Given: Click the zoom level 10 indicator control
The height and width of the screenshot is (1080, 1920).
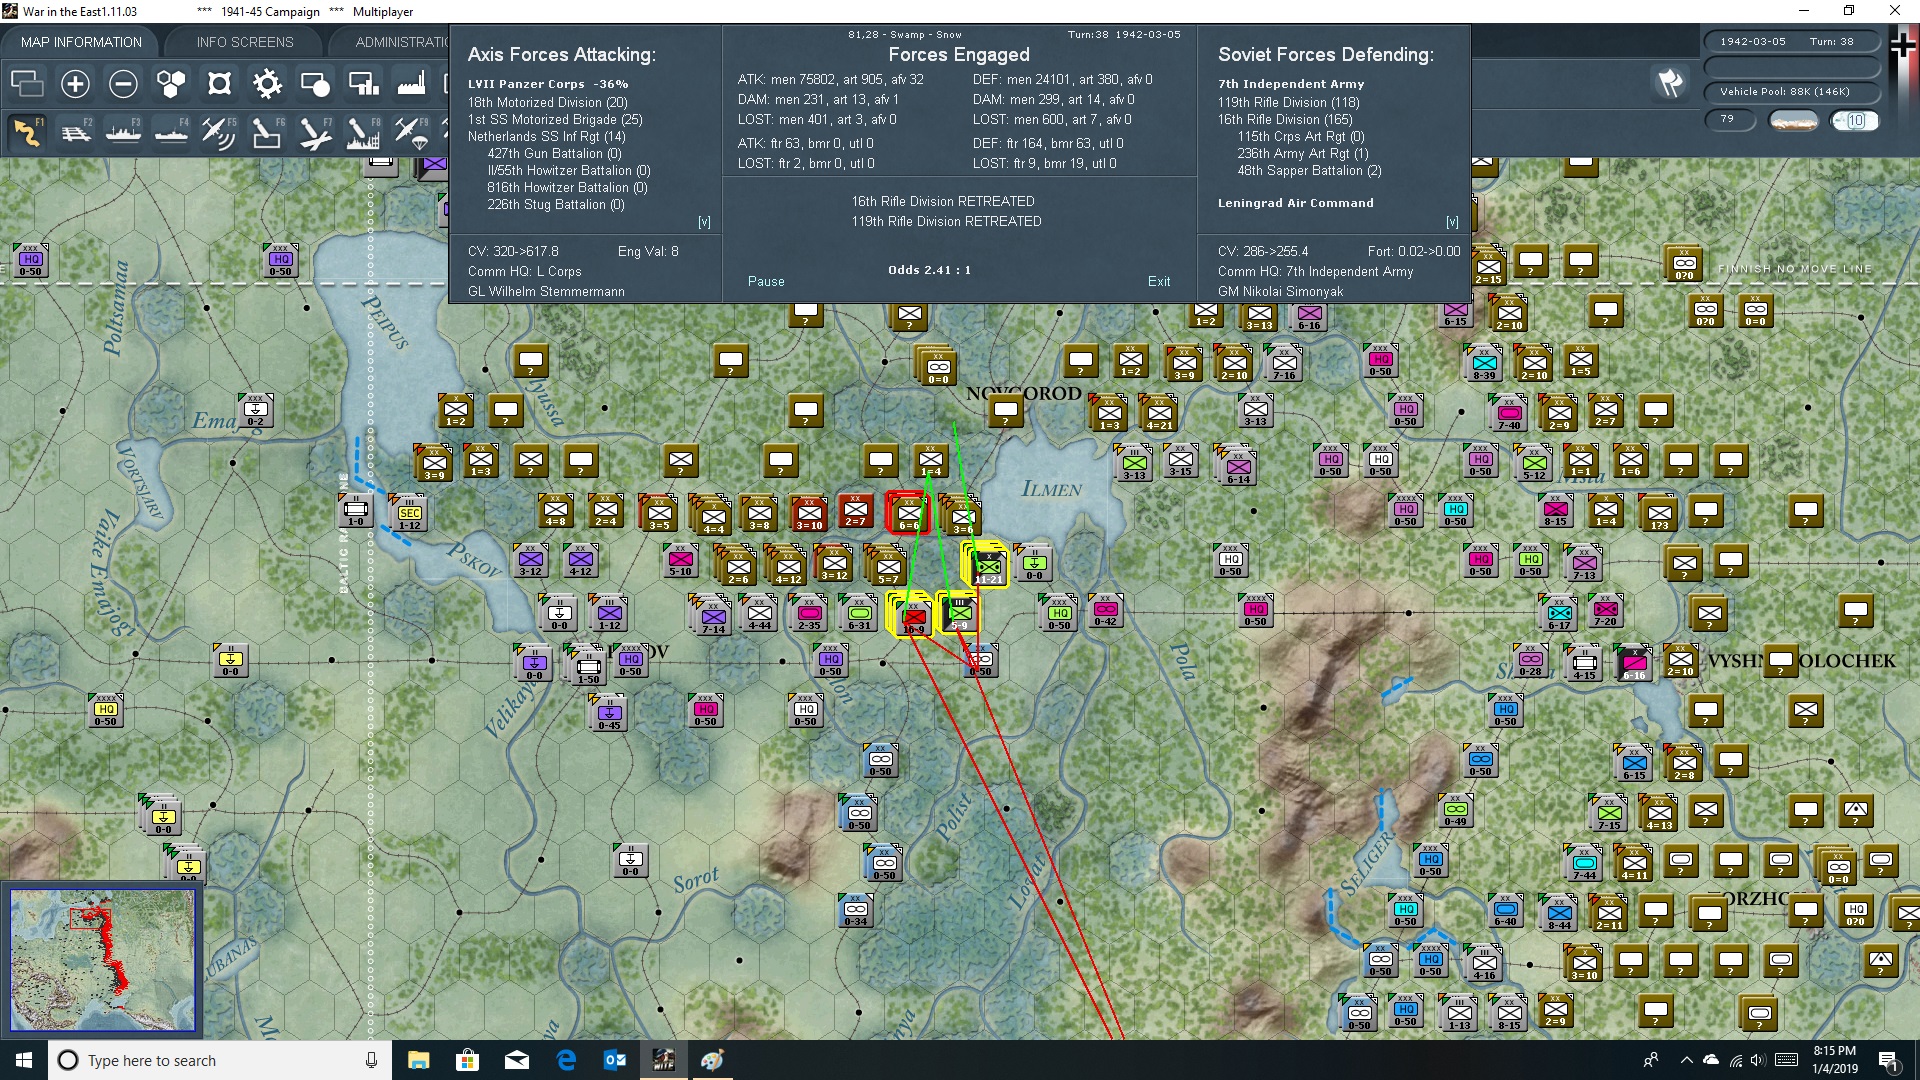Looking at the screenshot, I should click(1855, 120).
